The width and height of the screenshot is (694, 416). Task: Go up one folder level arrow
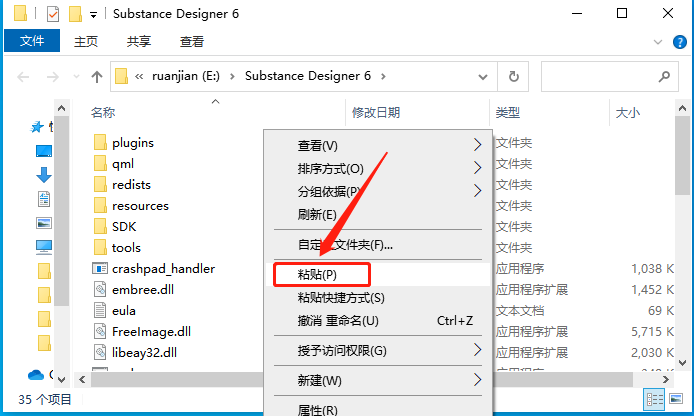coord(97,77)
